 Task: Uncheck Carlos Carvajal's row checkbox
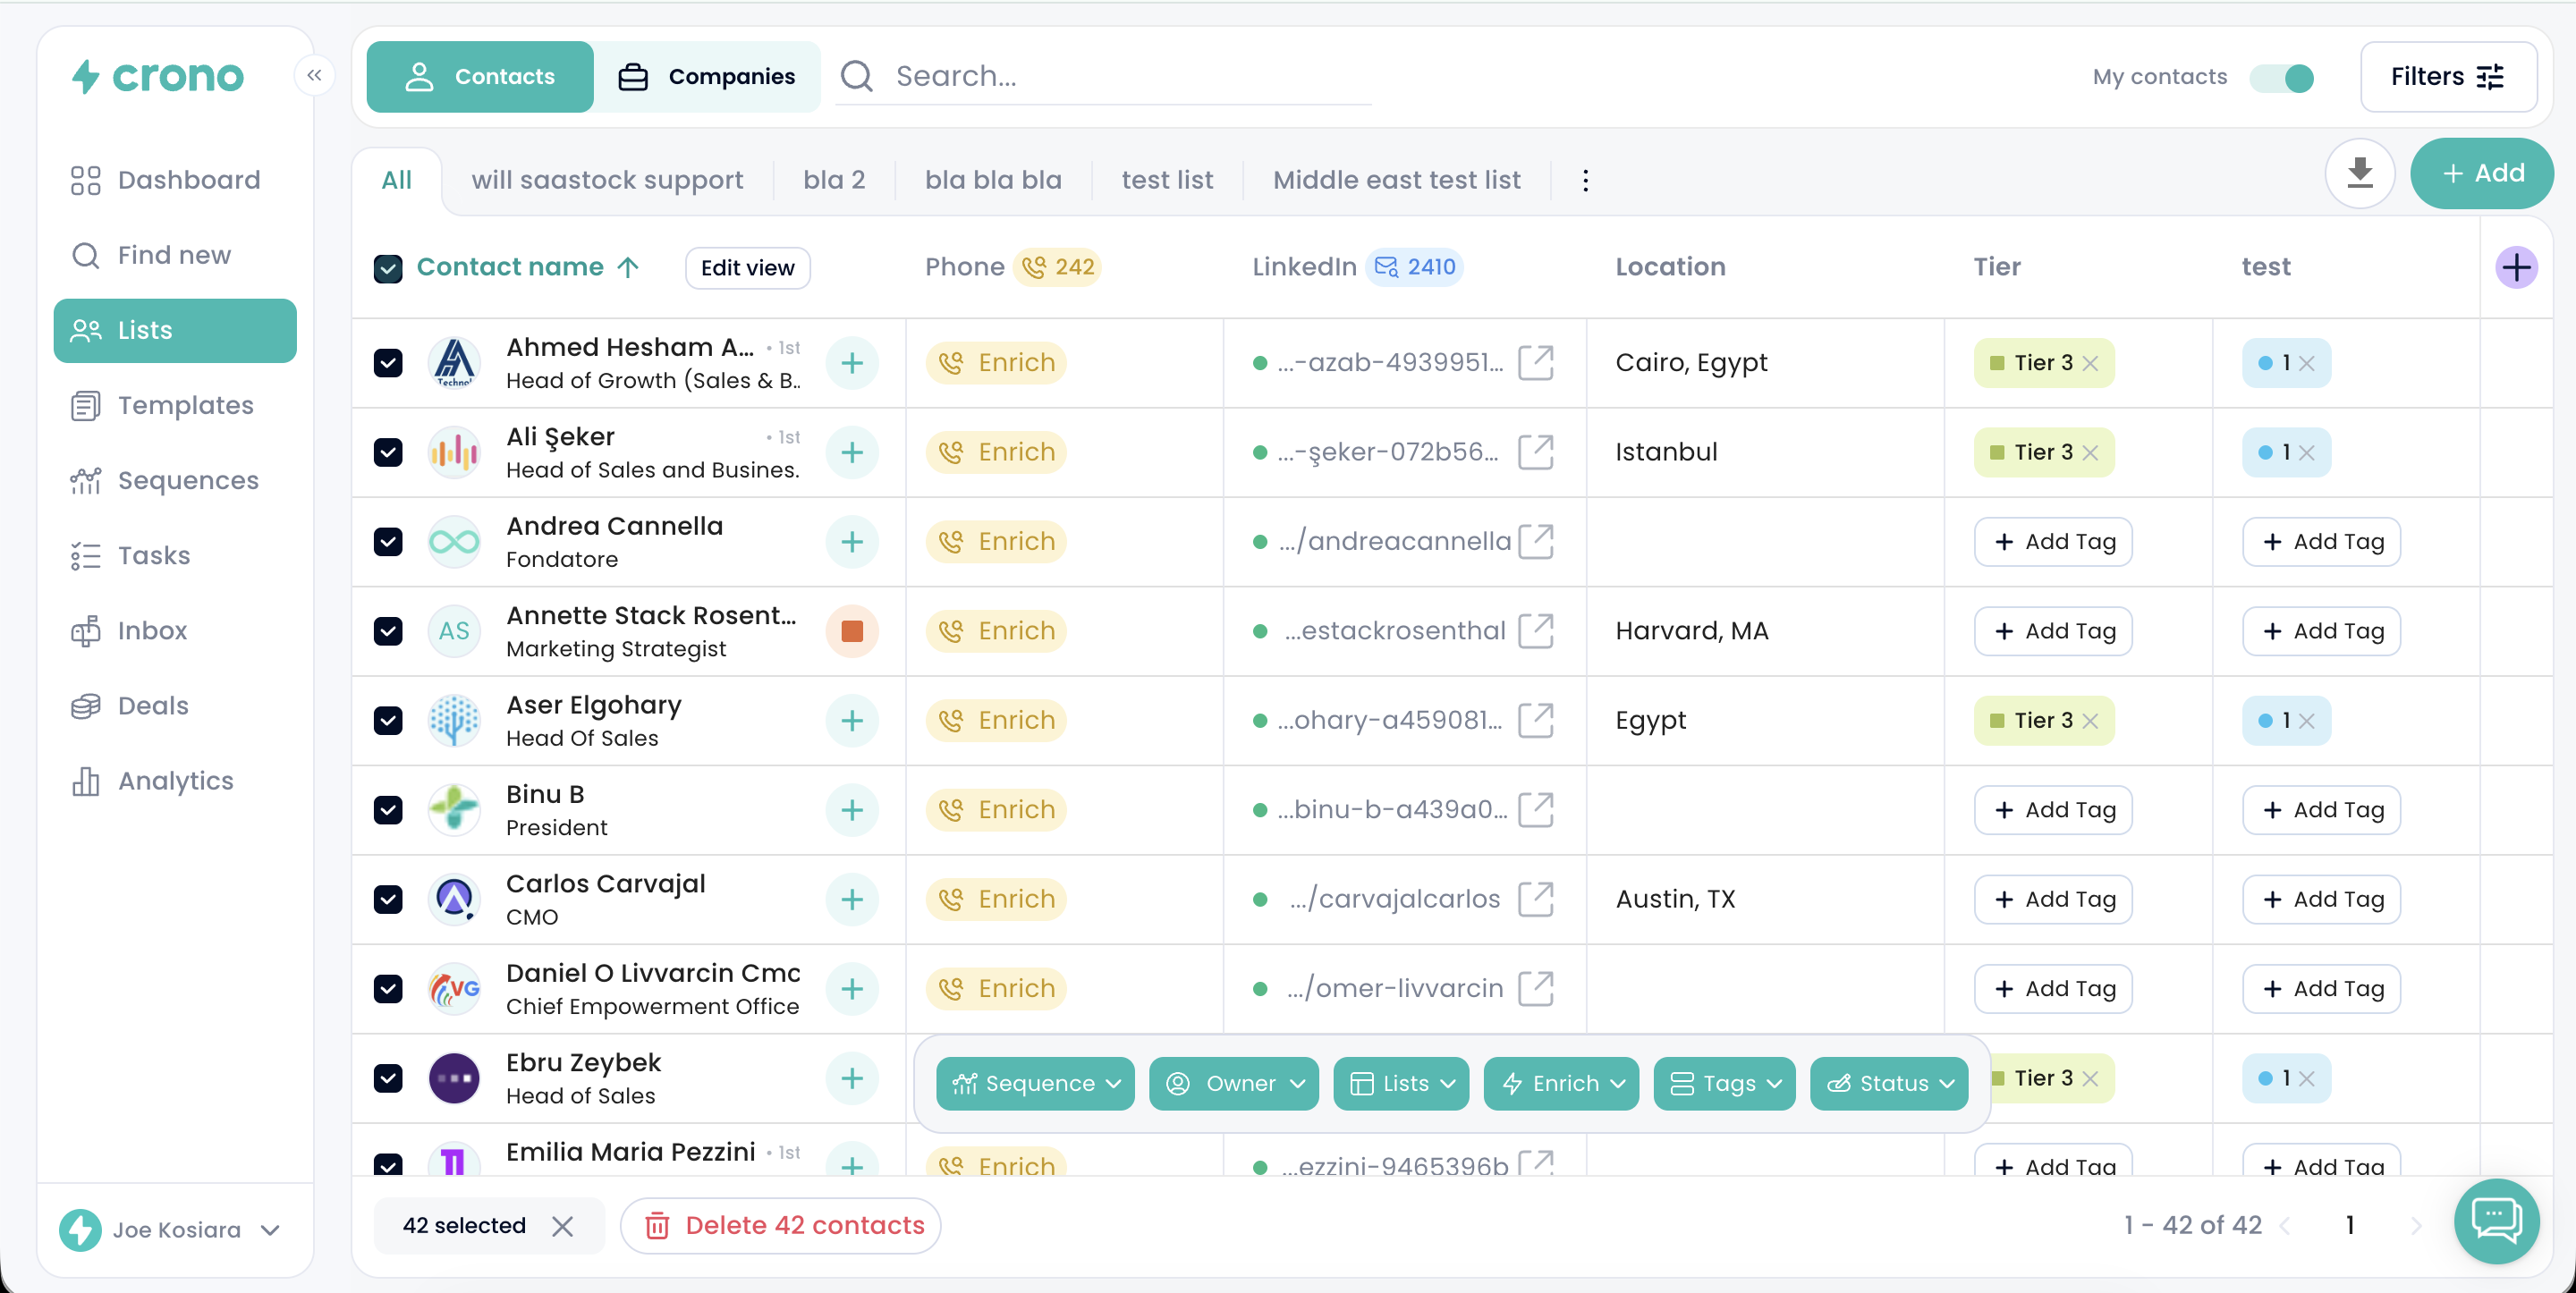tap(388, 899)
